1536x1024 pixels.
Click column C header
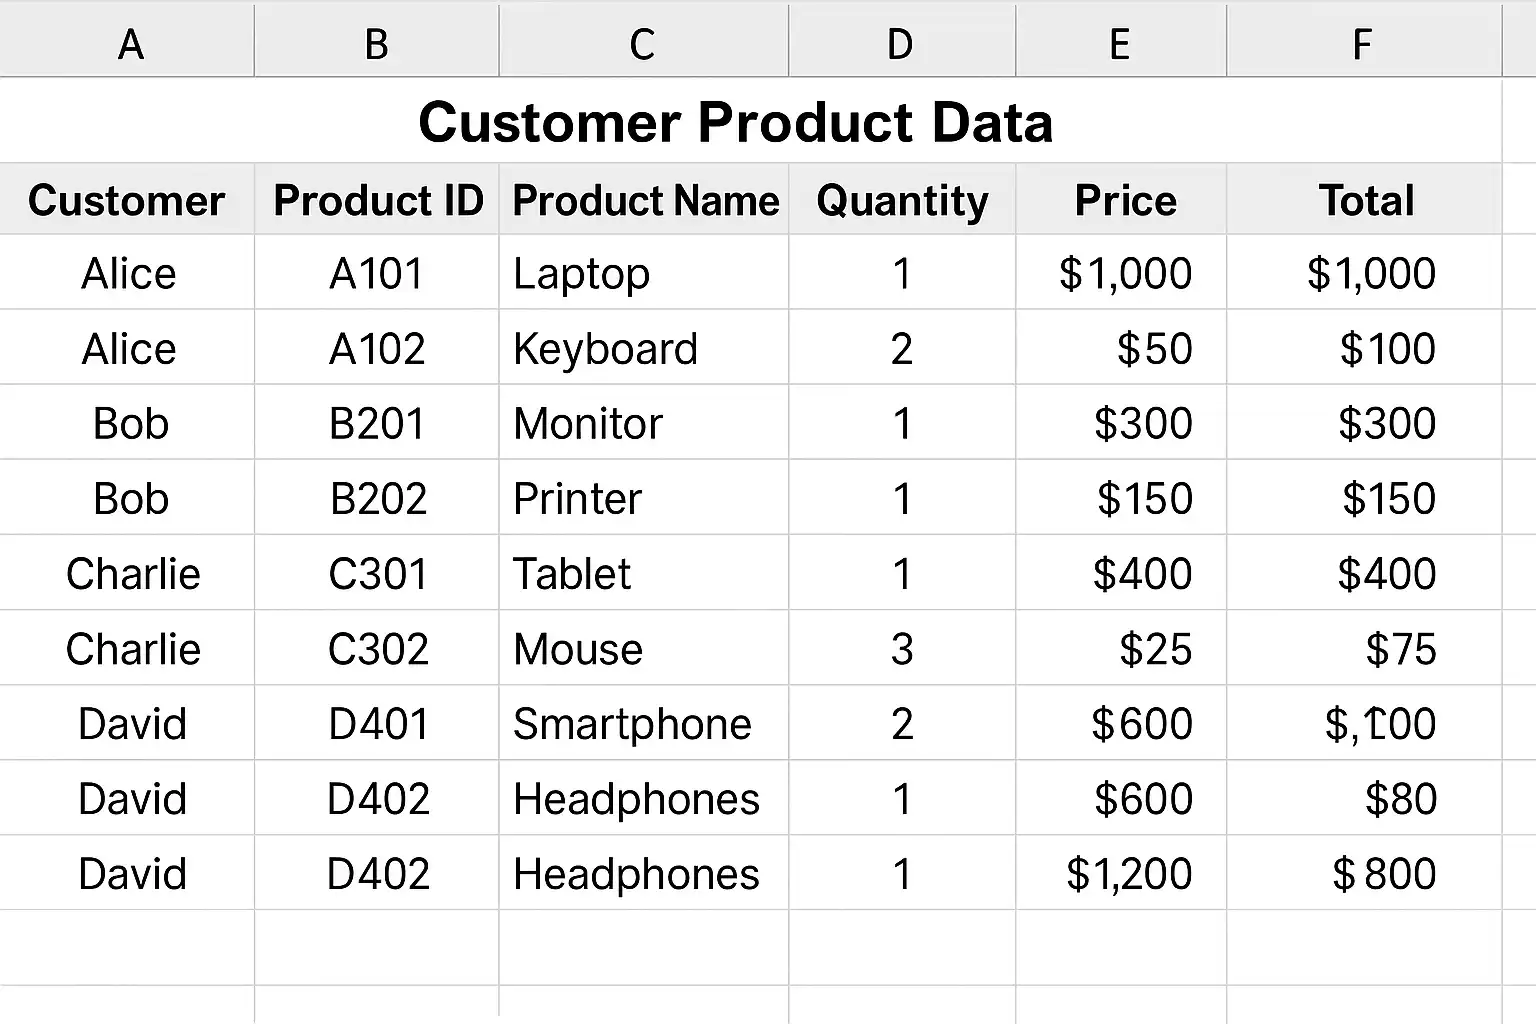tap(642, 44)
